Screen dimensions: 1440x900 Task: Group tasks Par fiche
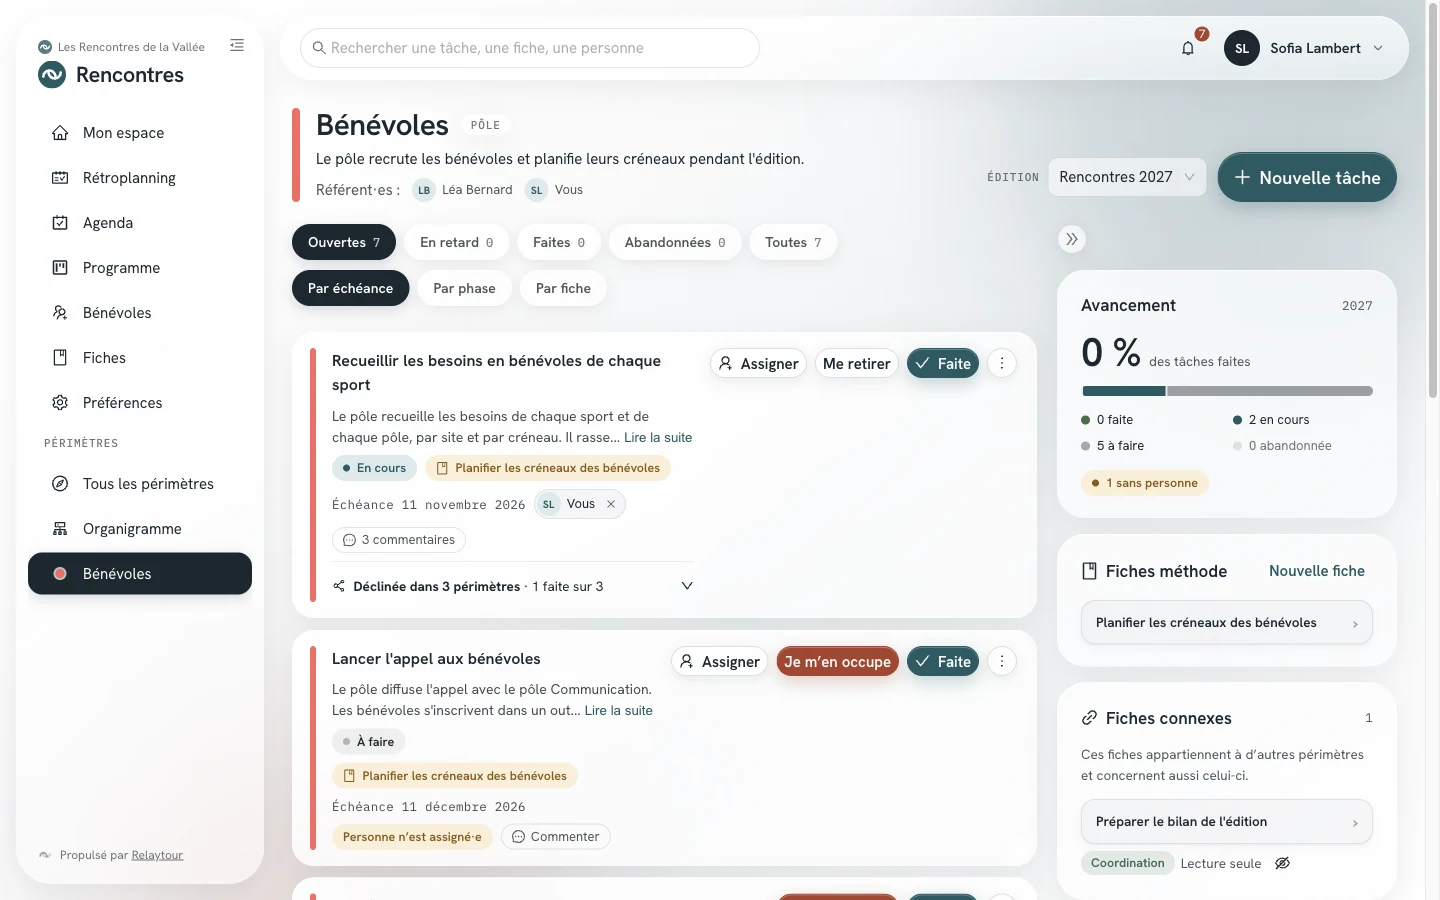[563, 288]
